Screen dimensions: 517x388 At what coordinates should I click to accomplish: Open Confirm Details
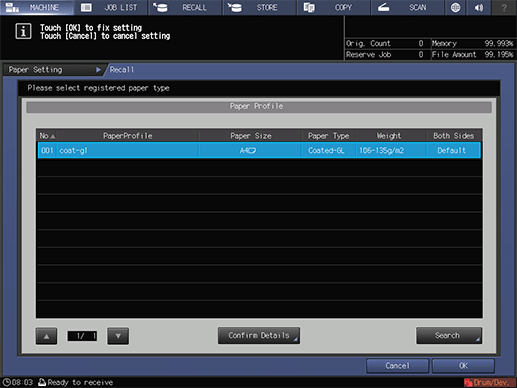(x=259, y=335)
